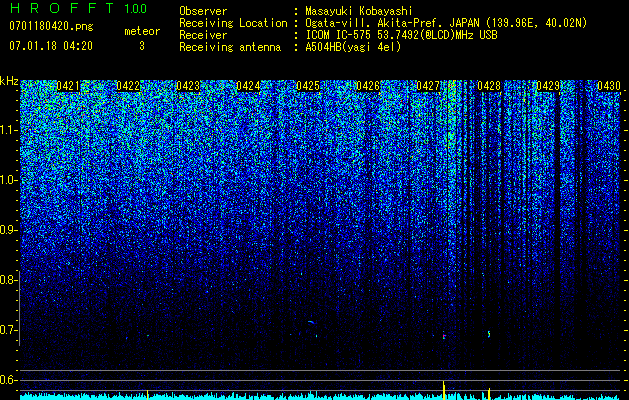Click the 0.9 frequency axis label

click(9, 230)
